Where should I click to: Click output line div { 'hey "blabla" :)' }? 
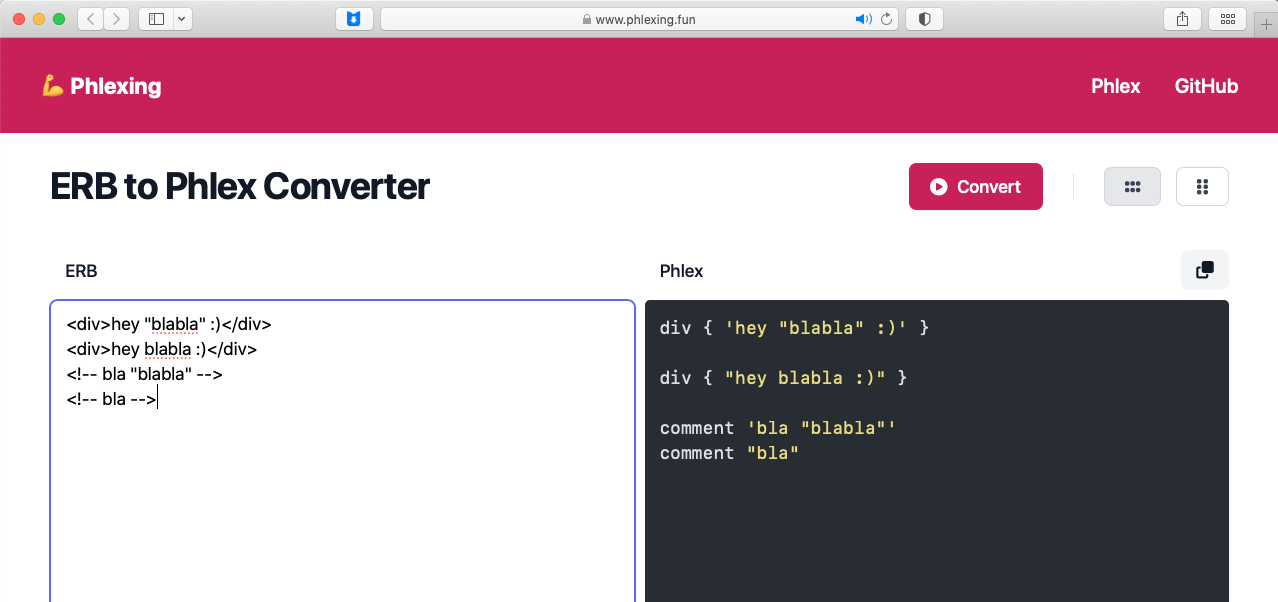[x=794, y=328]
